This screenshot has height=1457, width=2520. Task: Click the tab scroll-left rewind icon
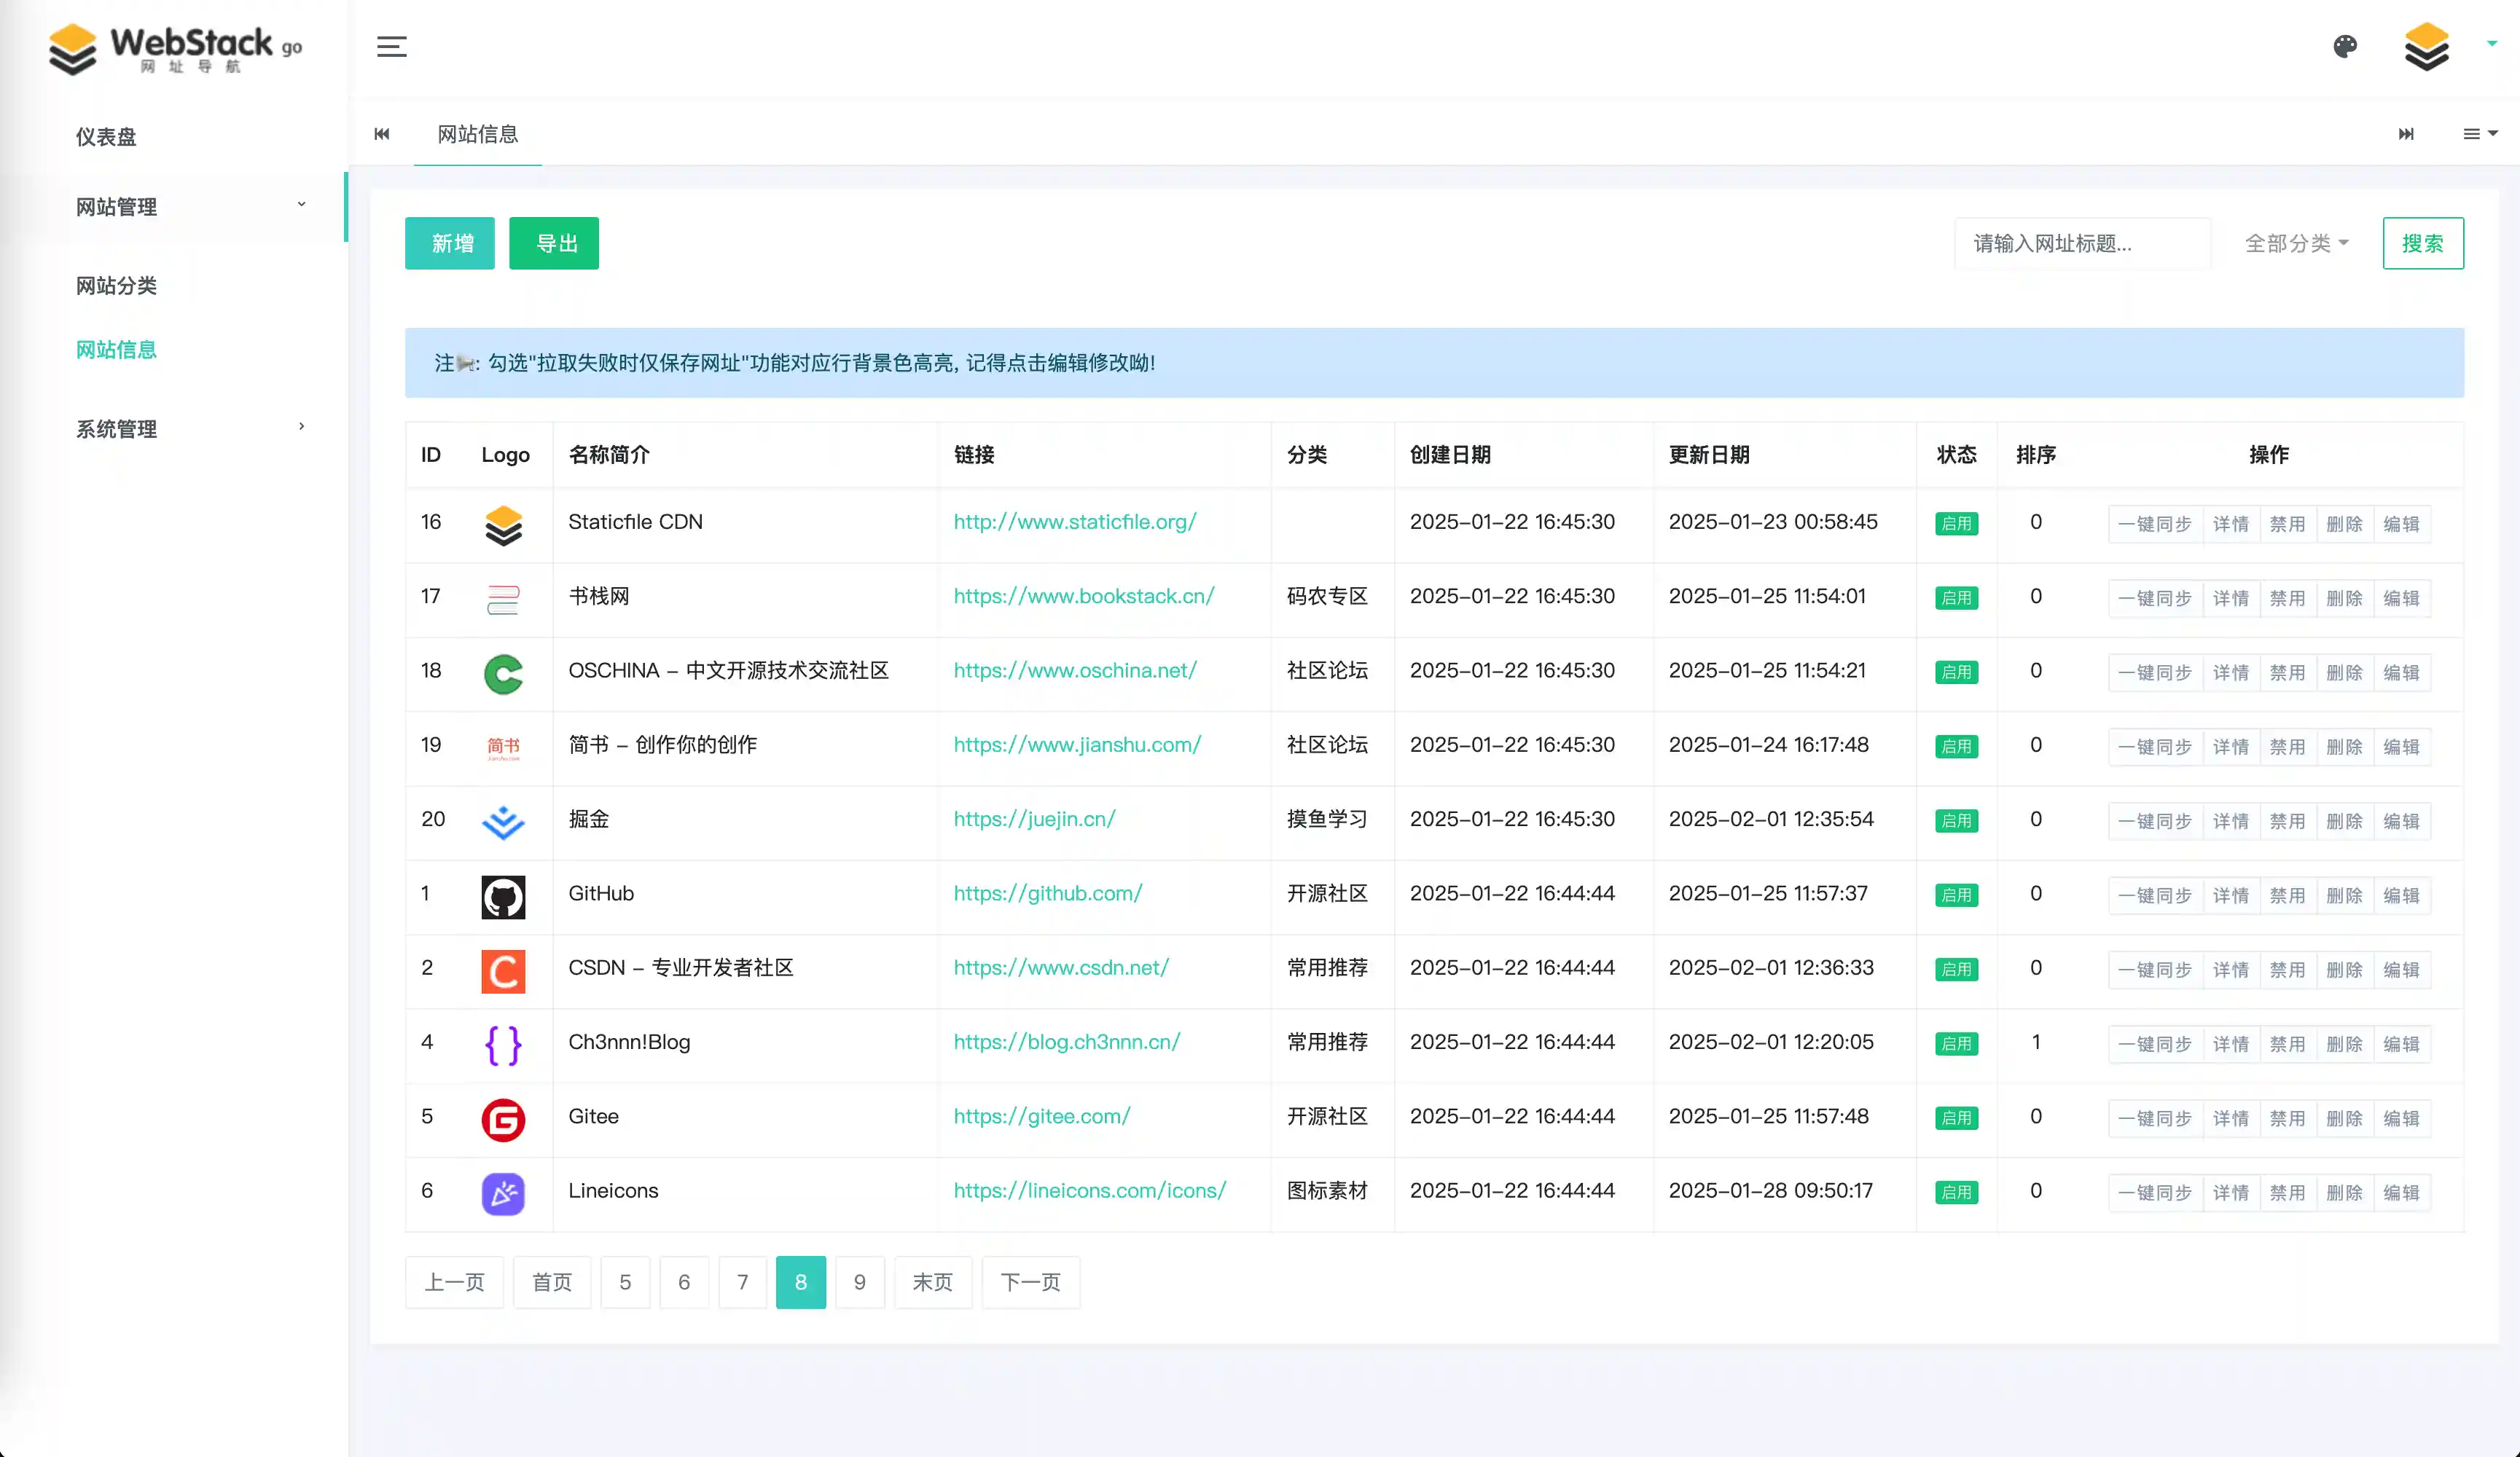pyautogui.click(x=382, y=134)
